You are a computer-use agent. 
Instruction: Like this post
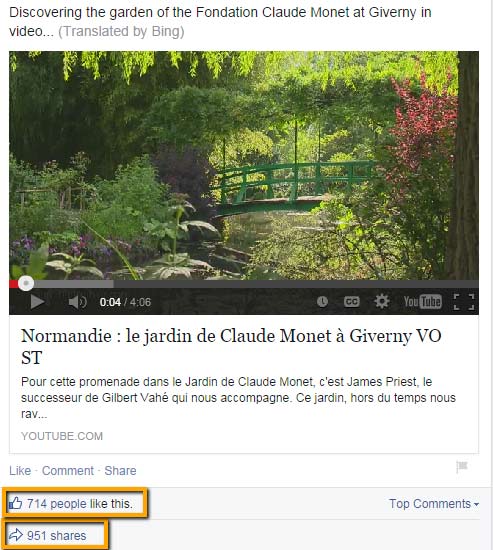click(x=20, y=470)
